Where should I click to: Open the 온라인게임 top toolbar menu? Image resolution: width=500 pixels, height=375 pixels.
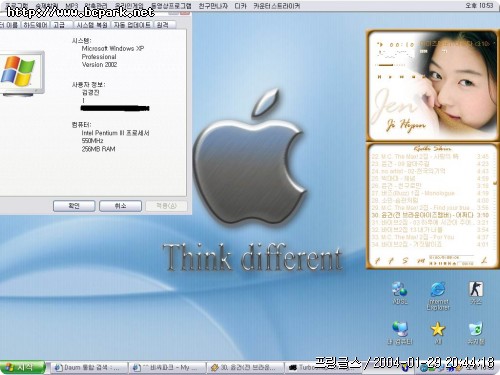click(129, 6)
